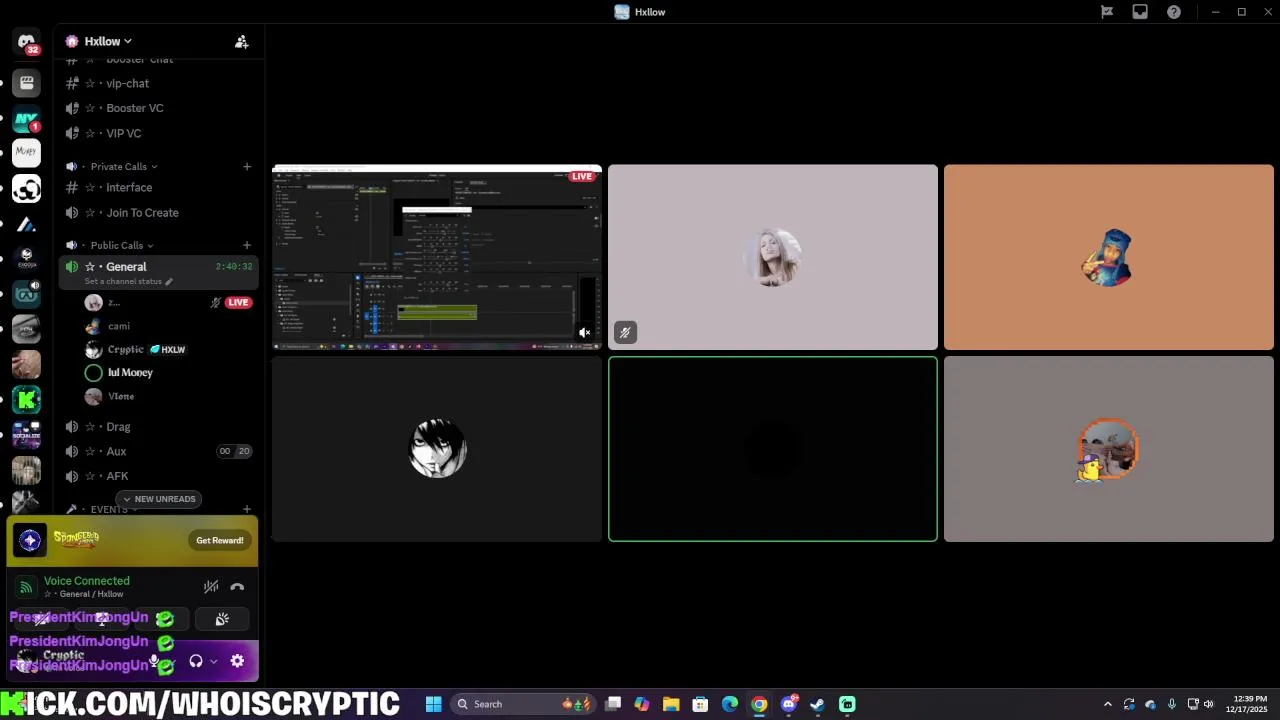Expand the EVENTS category
This screenshot has width=1280, height=720.
pos(109,509)
